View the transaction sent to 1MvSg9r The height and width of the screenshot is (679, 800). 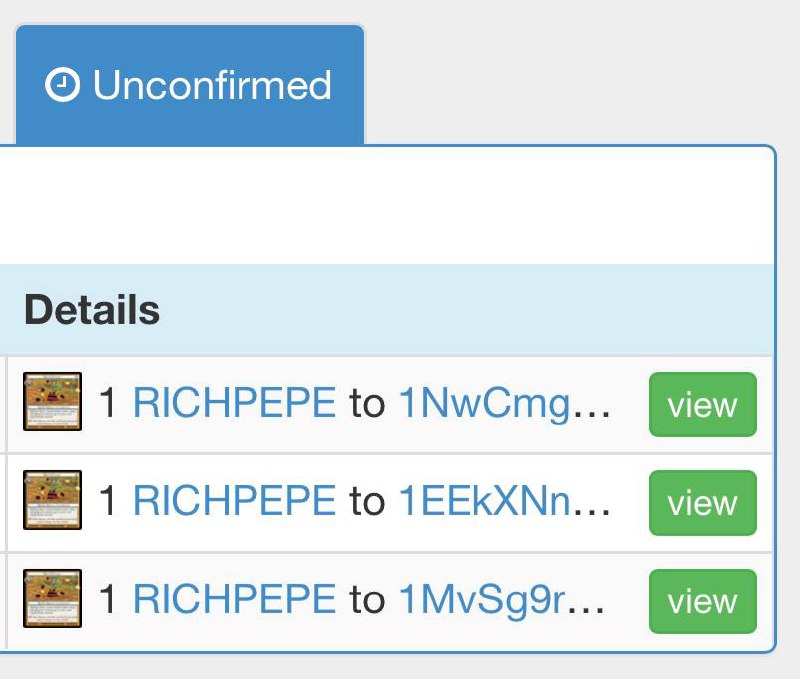coord(703,601)
